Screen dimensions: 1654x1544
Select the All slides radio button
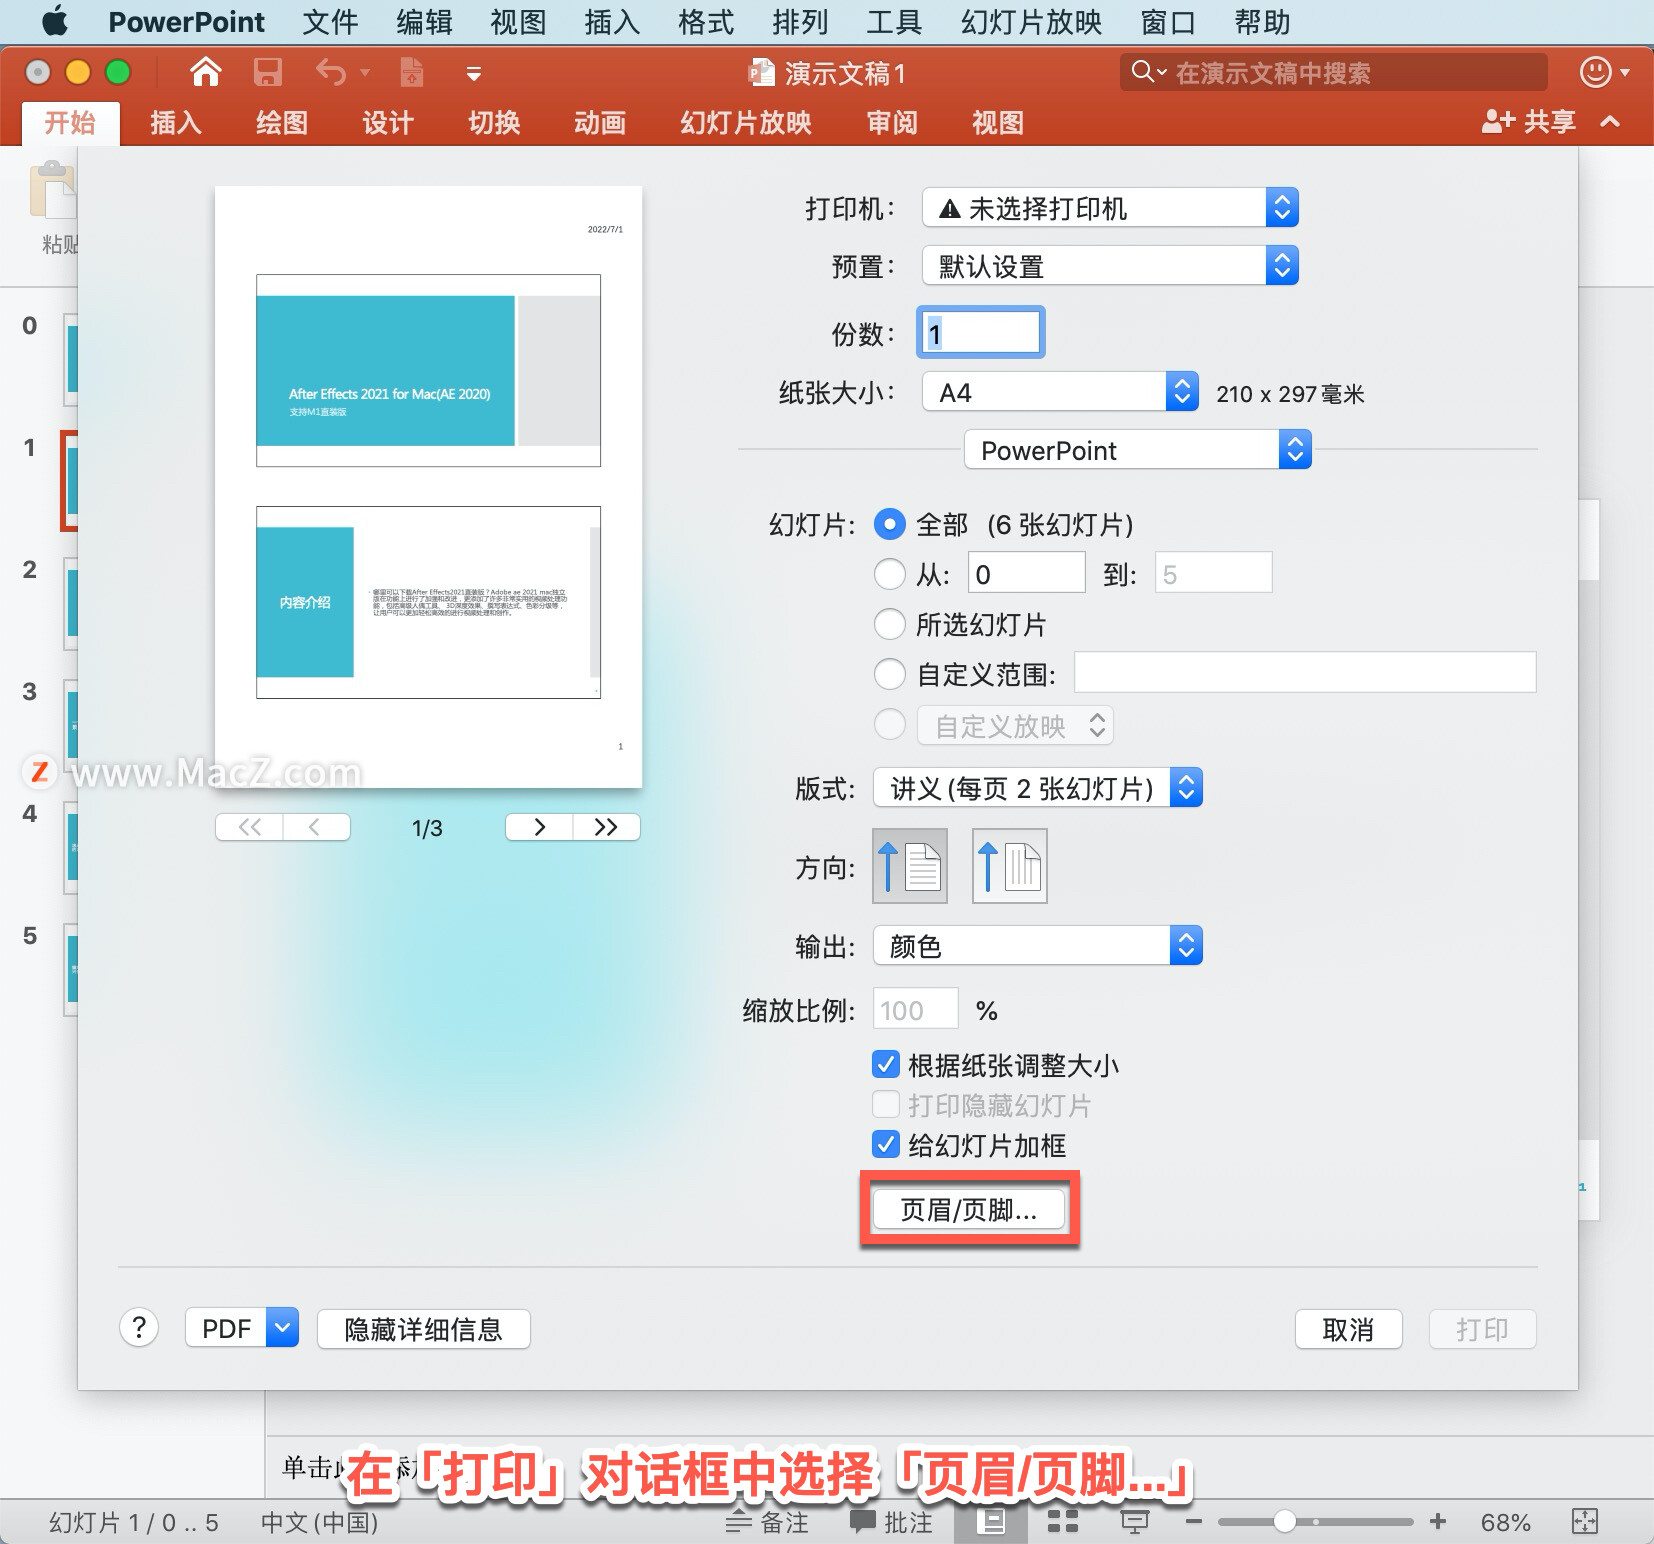(x=890, y=524)
